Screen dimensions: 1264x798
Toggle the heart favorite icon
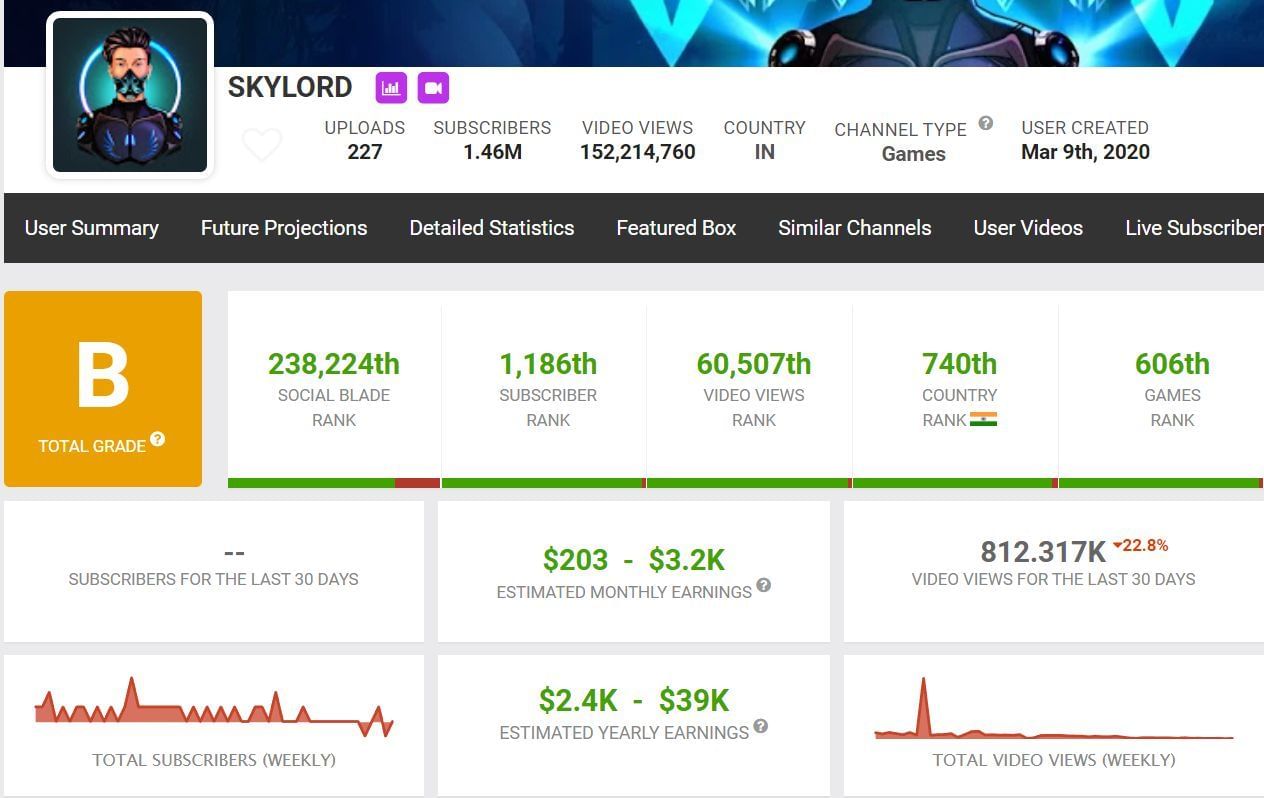(262, 146)
